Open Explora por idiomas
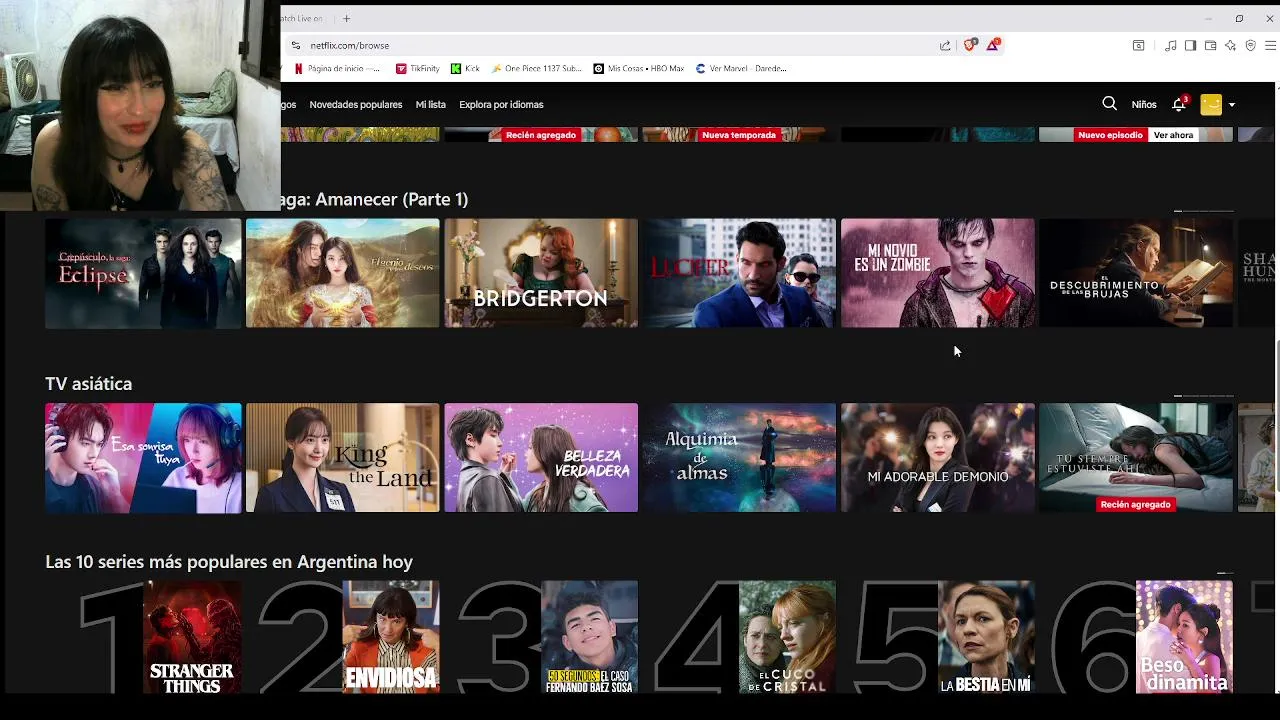This screenshot has height=720, width=1280. click(501, 104)
